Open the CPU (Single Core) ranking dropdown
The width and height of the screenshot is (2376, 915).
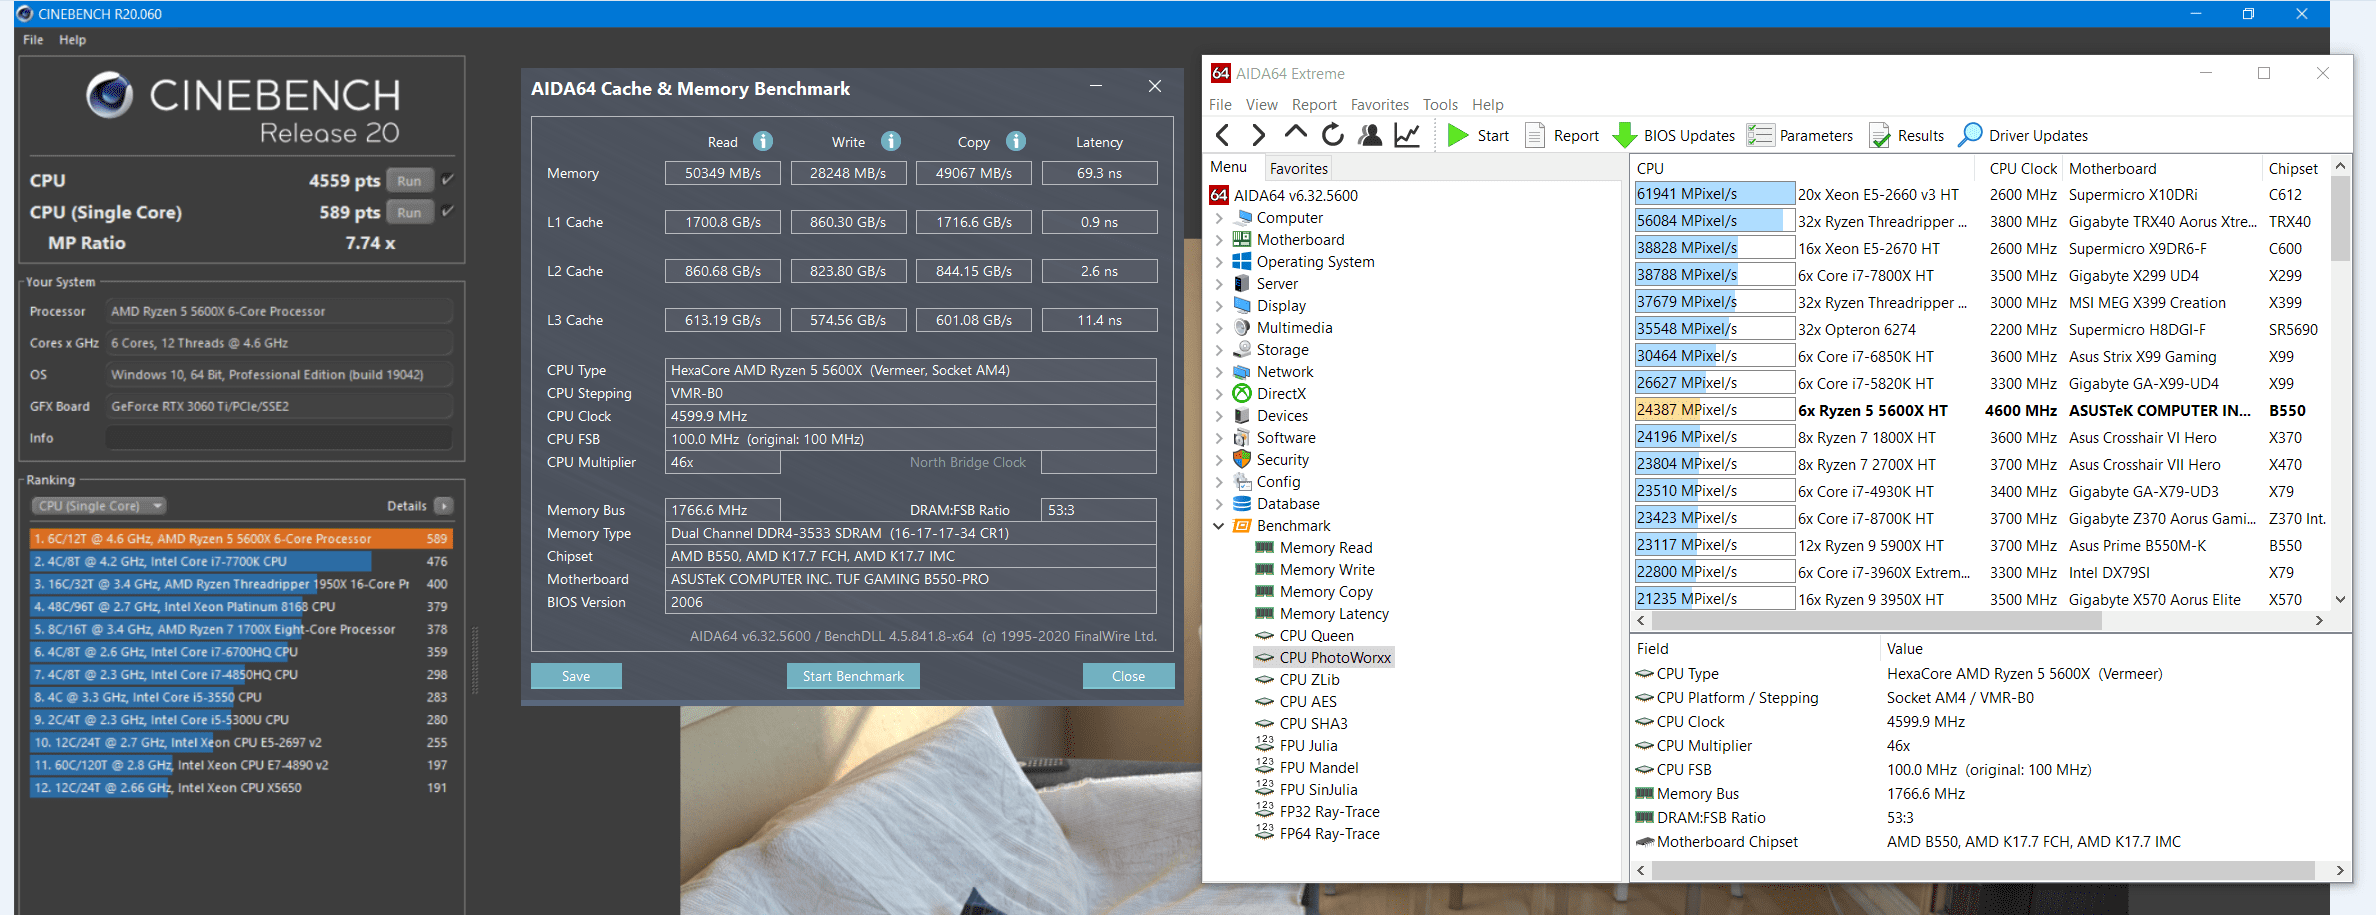pyautogui.click(x=98, y=506)
